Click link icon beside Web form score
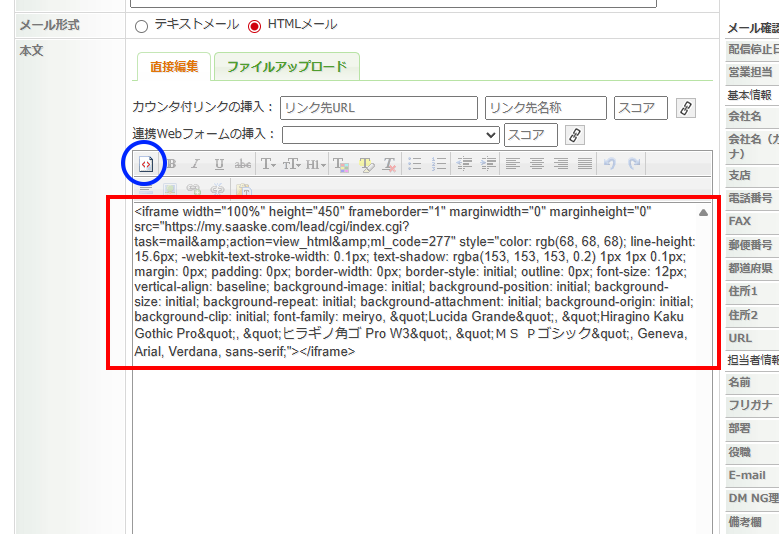The image size is (779, 534). coord(575,135)
